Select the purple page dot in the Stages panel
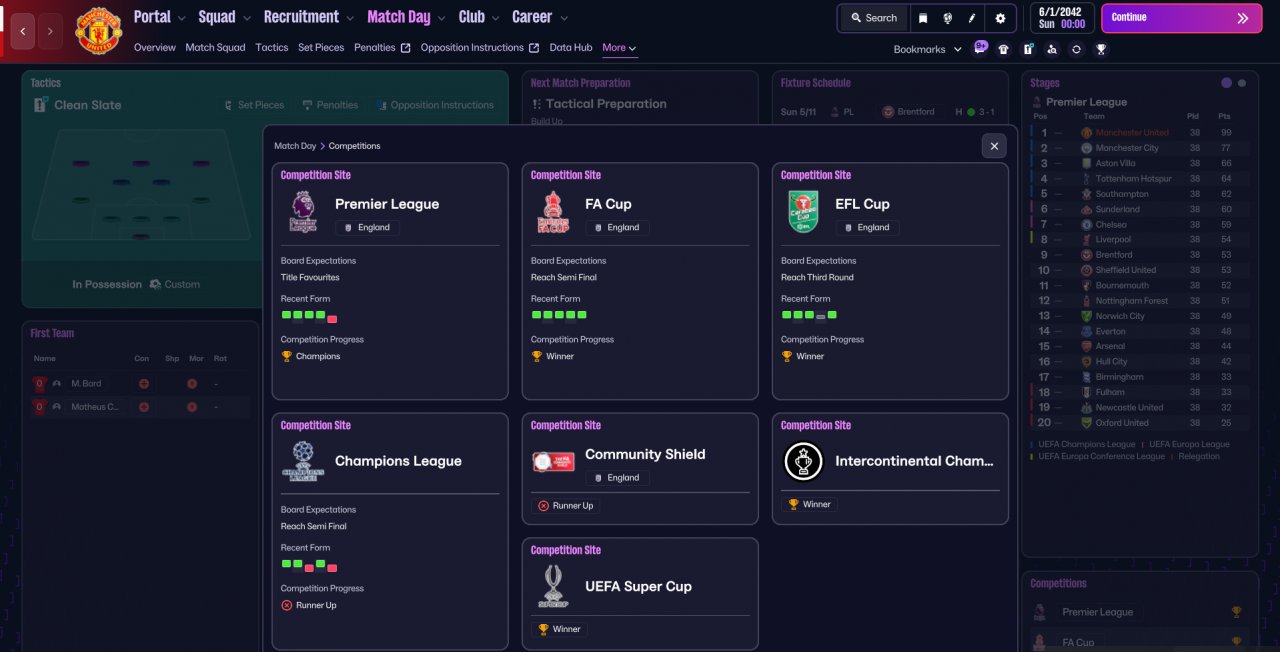 1227,83
